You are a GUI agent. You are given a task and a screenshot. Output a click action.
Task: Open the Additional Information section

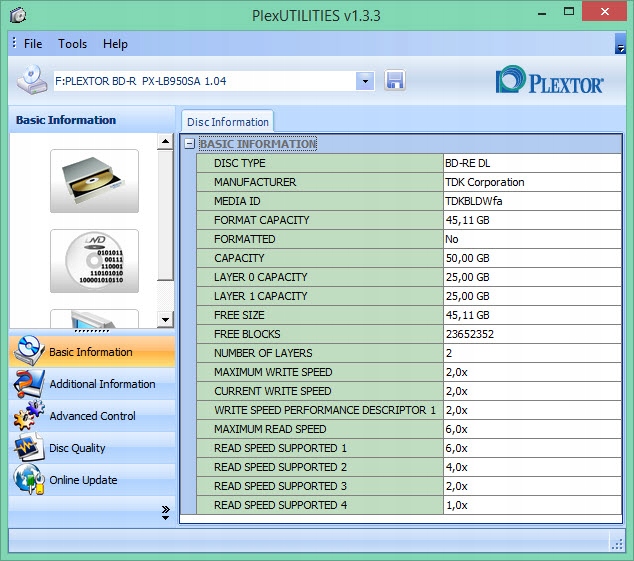pos(92,384)
